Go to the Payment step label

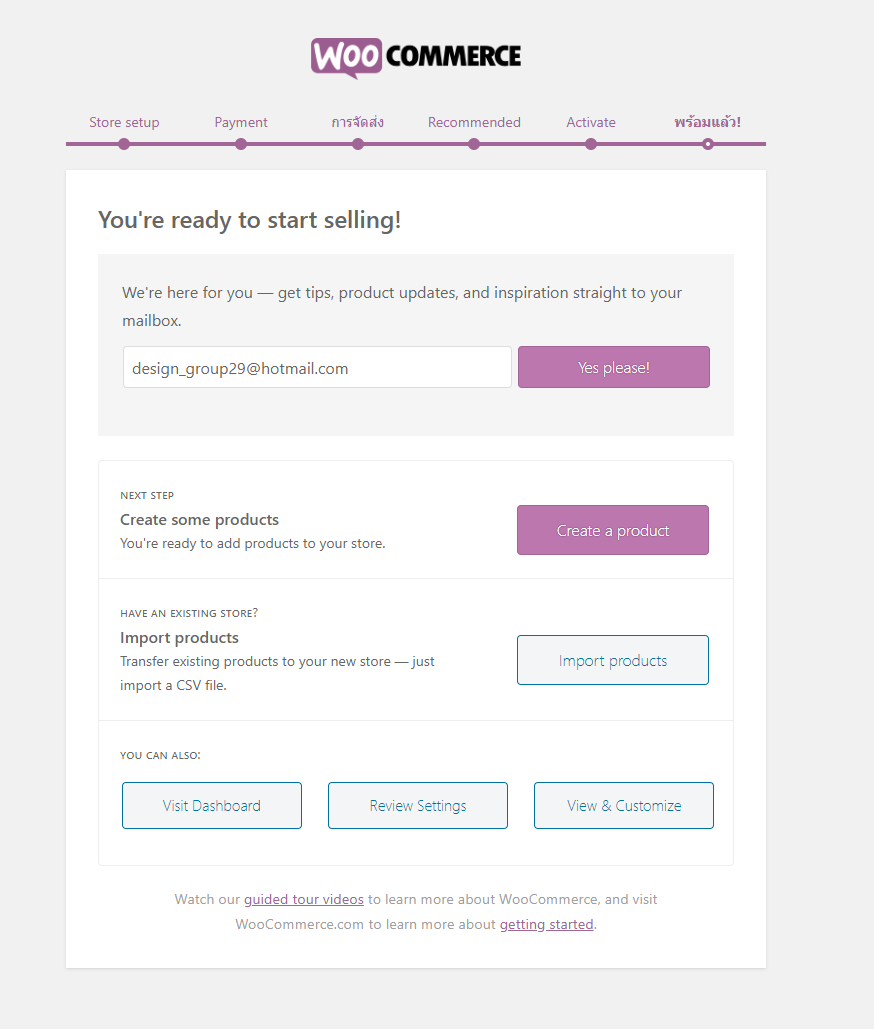point(241,122)
